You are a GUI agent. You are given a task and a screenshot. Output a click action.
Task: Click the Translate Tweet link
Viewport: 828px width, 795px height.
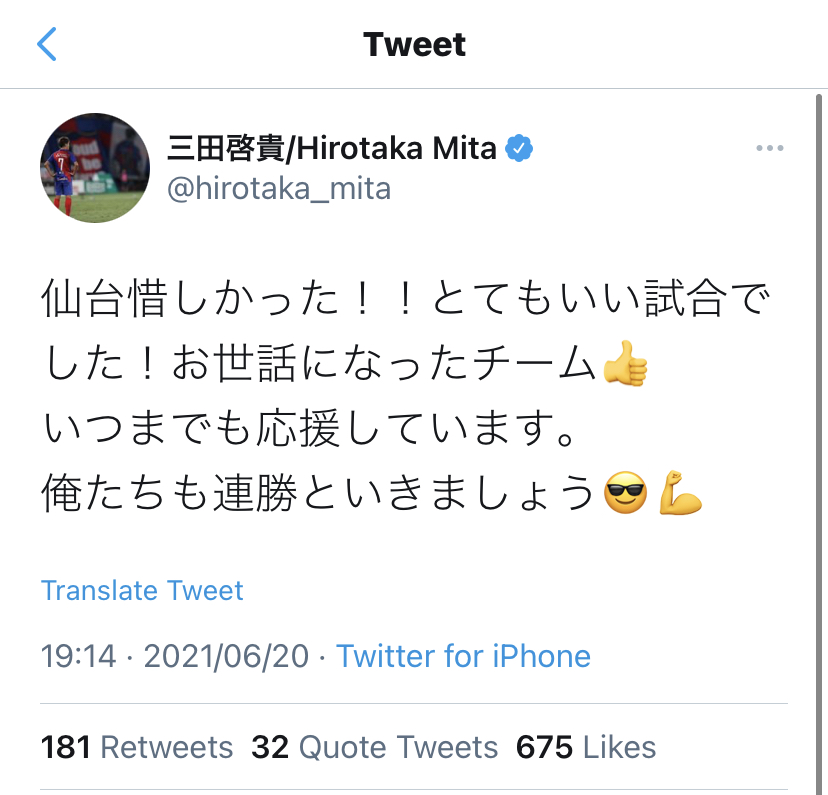point(142,590)
